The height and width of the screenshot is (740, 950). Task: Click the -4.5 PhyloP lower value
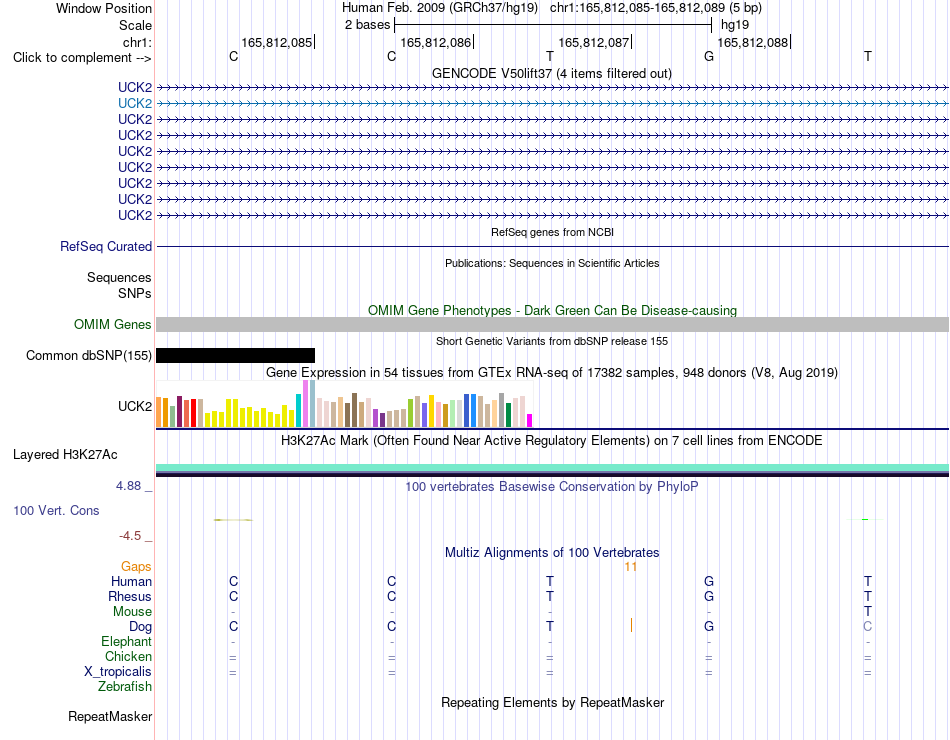[130, 536]
